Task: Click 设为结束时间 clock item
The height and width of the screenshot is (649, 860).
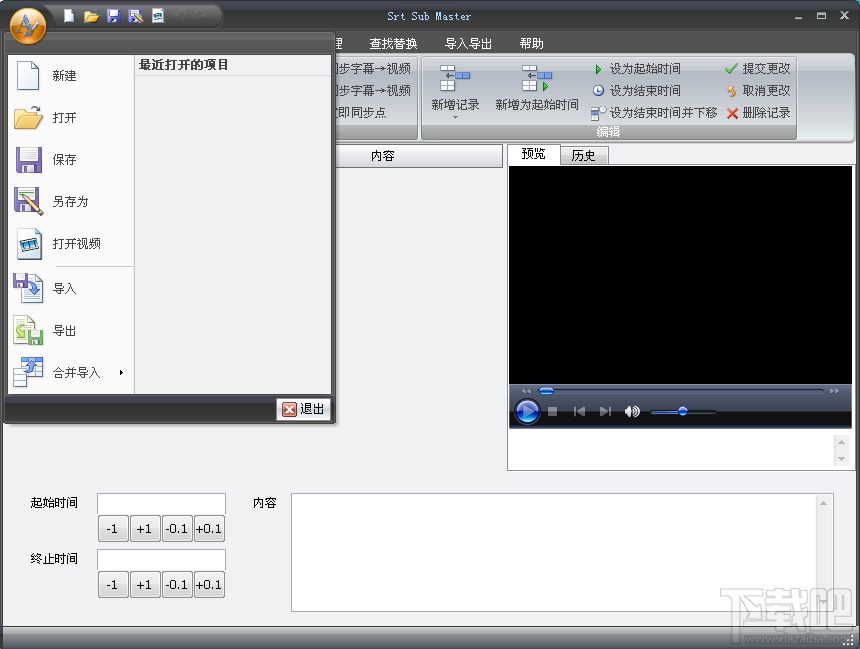Action: point(637,91)
